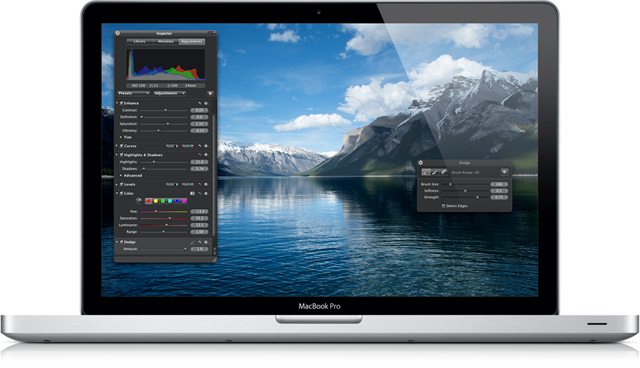Viewport: 640px width, 368px height.
Task: Expand the Tint disclosure triangle
Action: 121,137
